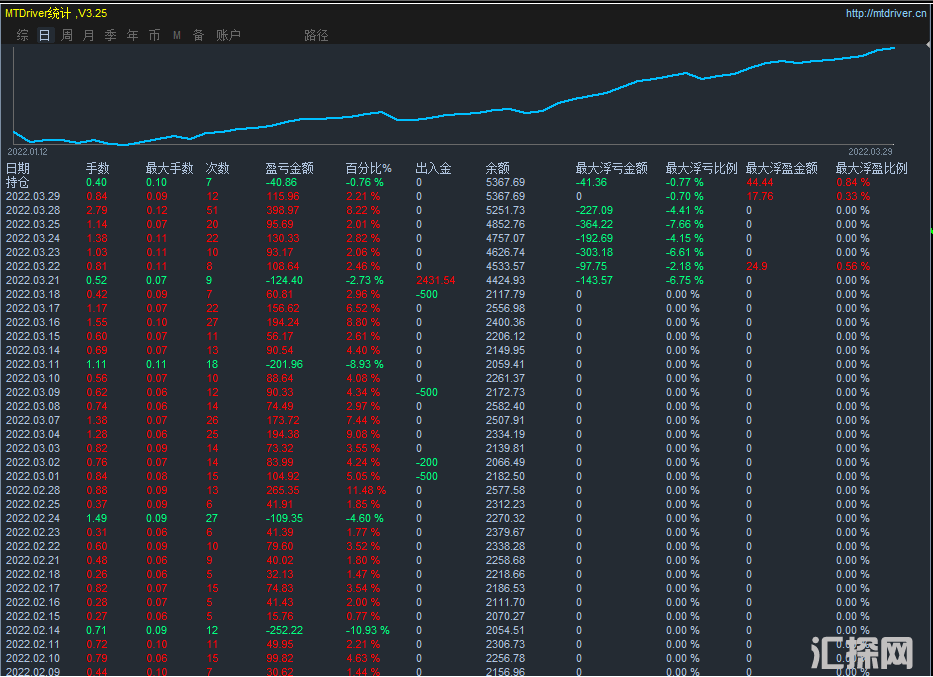This screenshot has height=677, width=933.
Task: Open the 周 weekly statistics tab
Action: tap(67, 35)
